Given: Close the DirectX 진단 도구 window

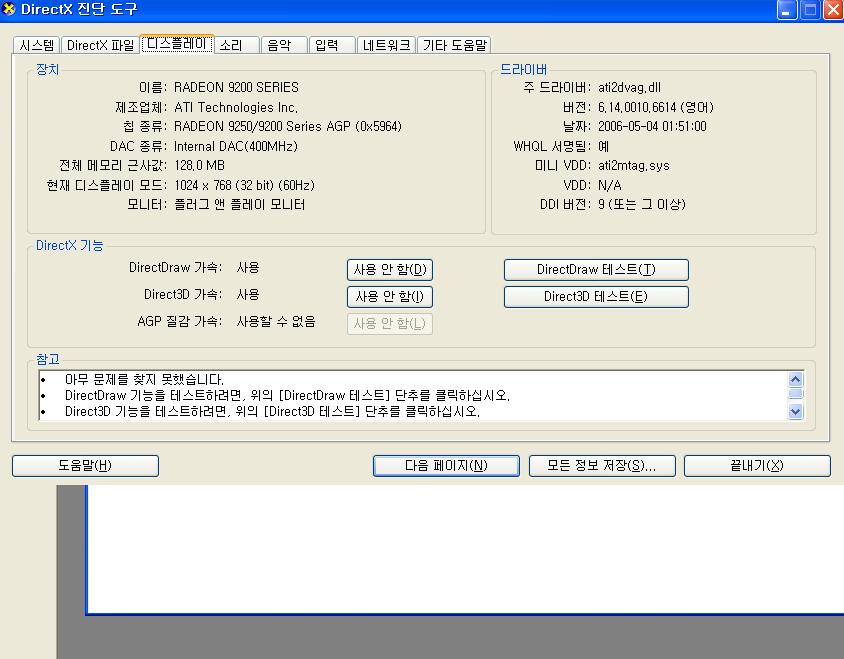Looking at the screenshot, I should [833, 10].
